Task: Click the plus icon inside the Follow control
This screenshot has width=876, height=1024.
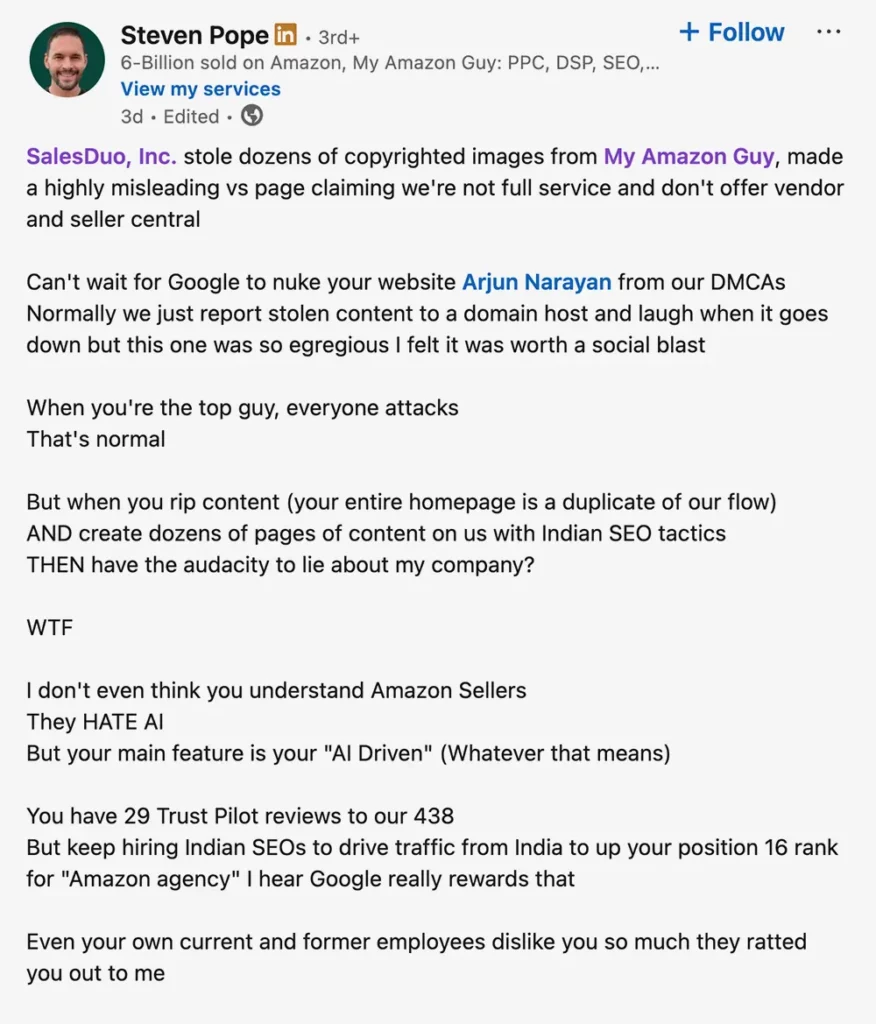Action: pyautogui.click(x=689, y=31)
